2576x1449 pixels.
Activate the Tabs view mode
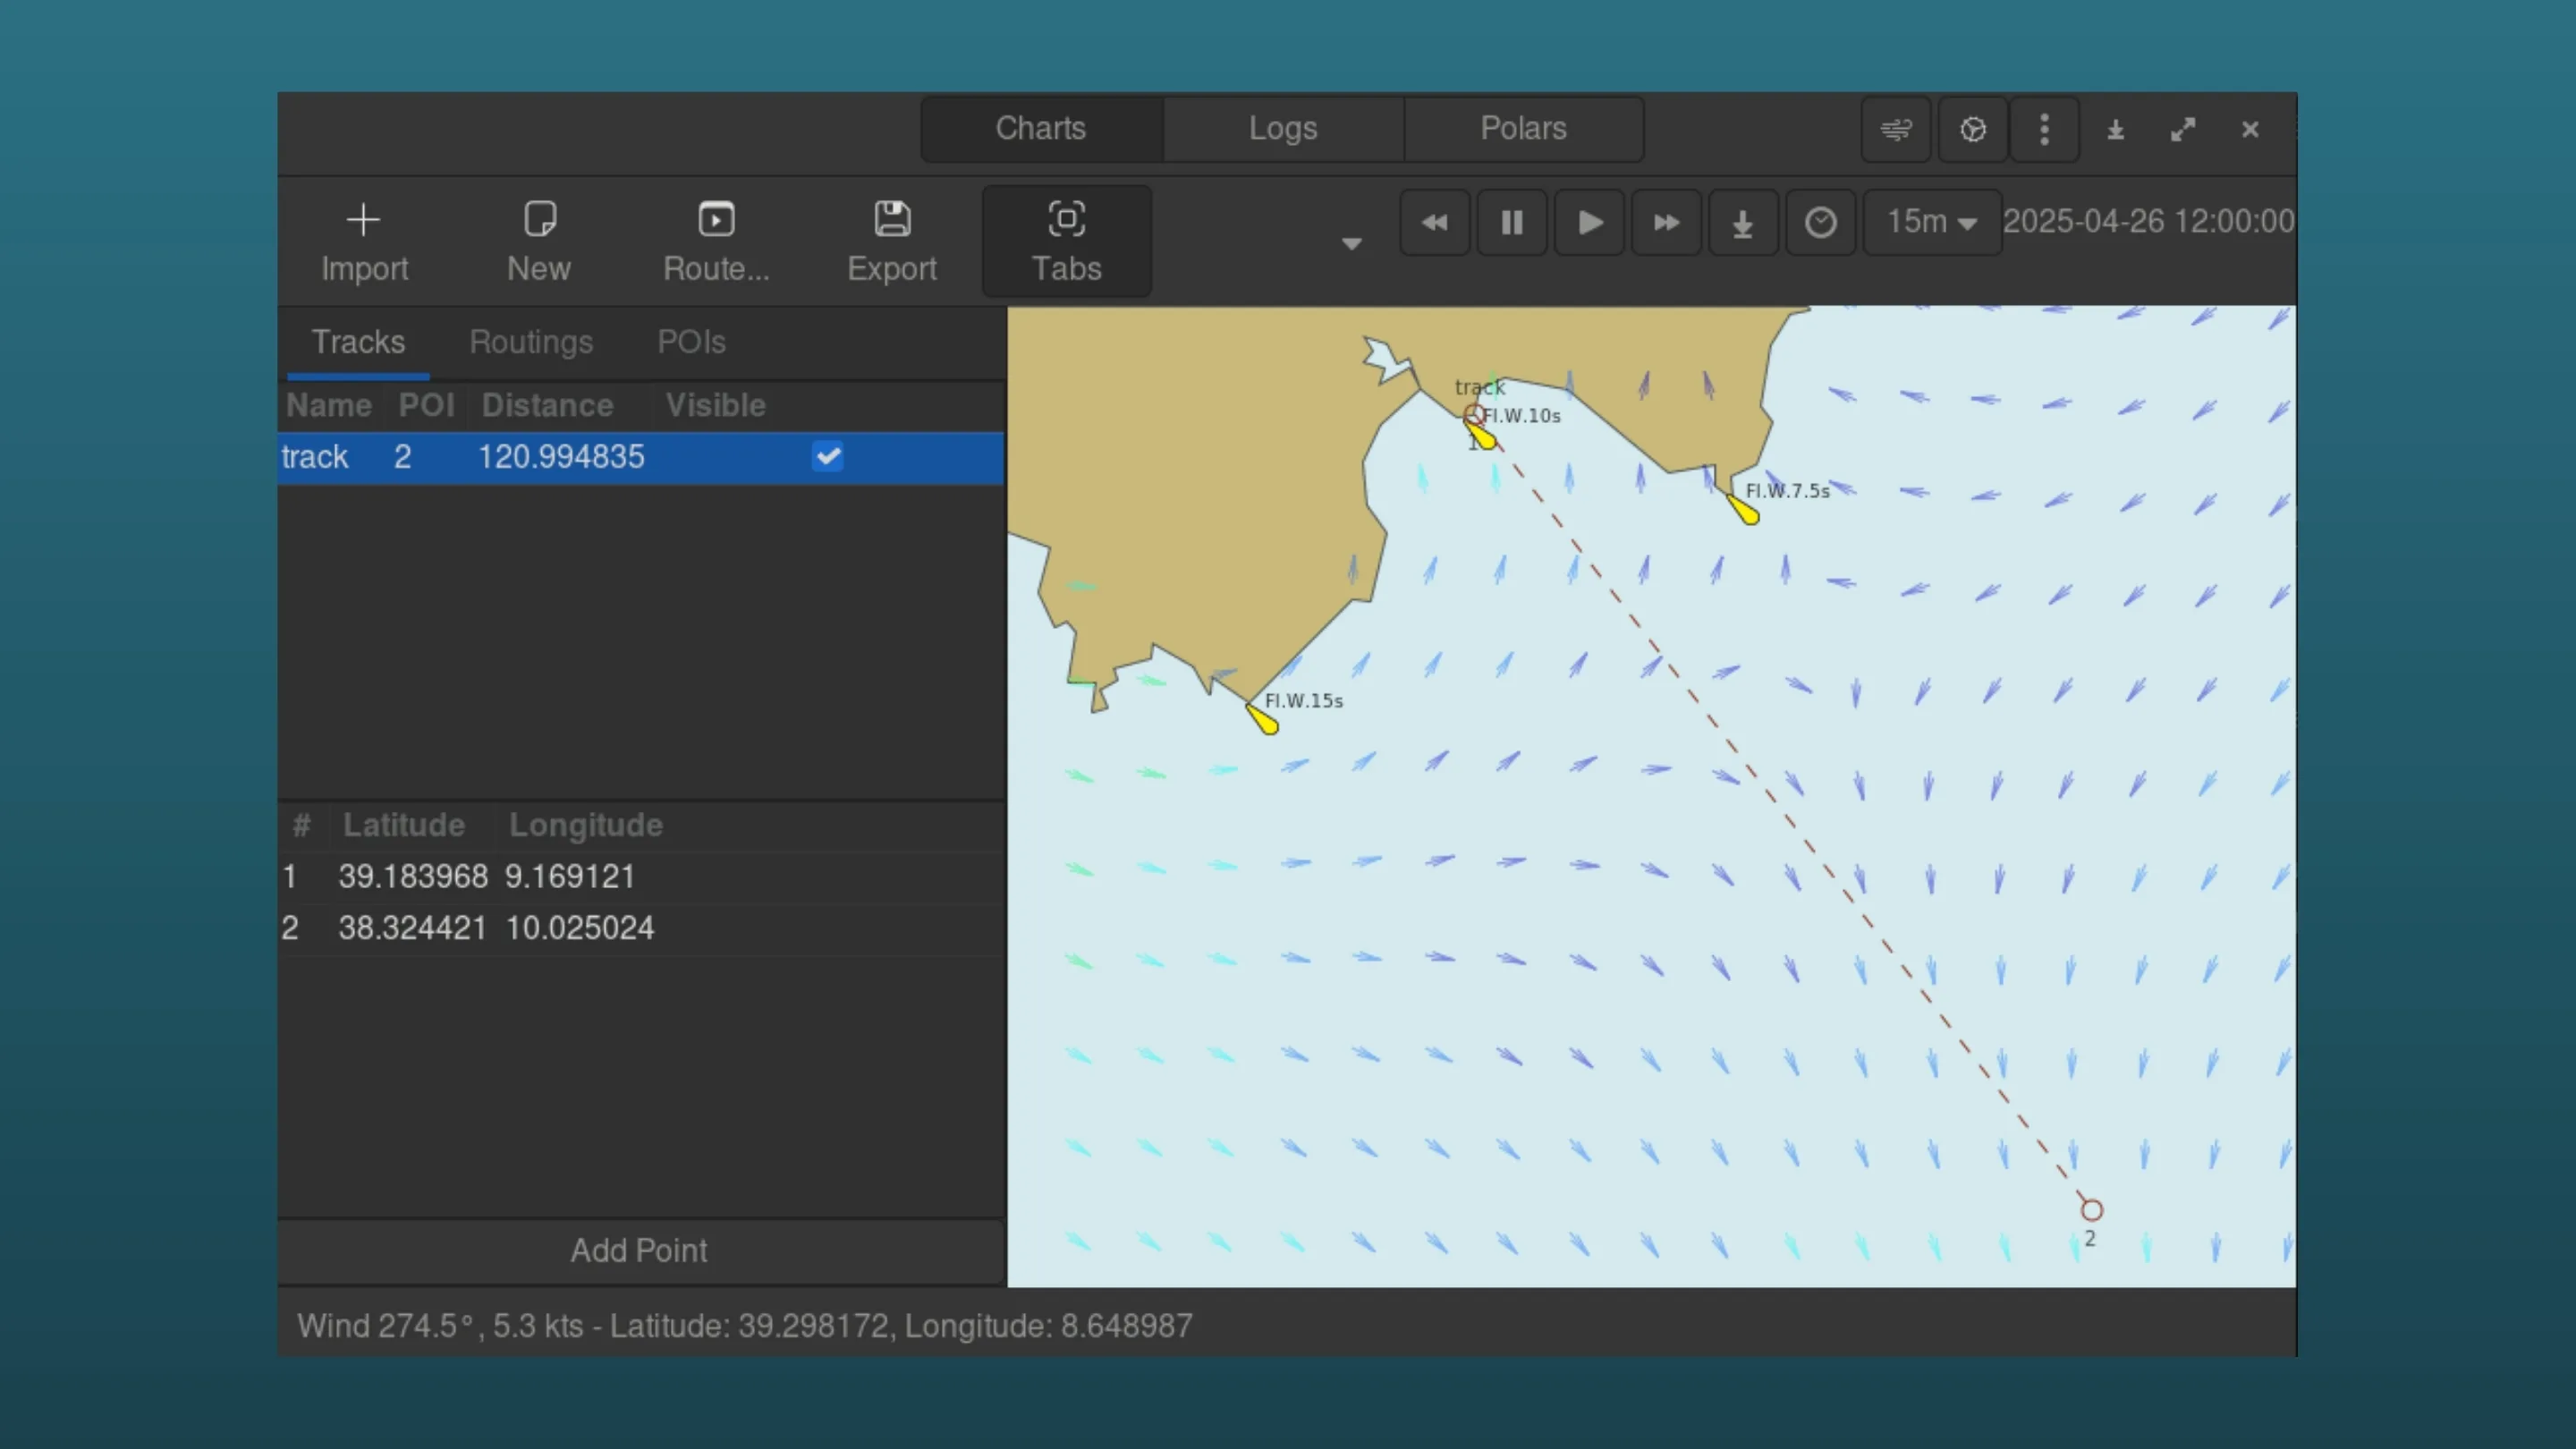point(1066,240)
